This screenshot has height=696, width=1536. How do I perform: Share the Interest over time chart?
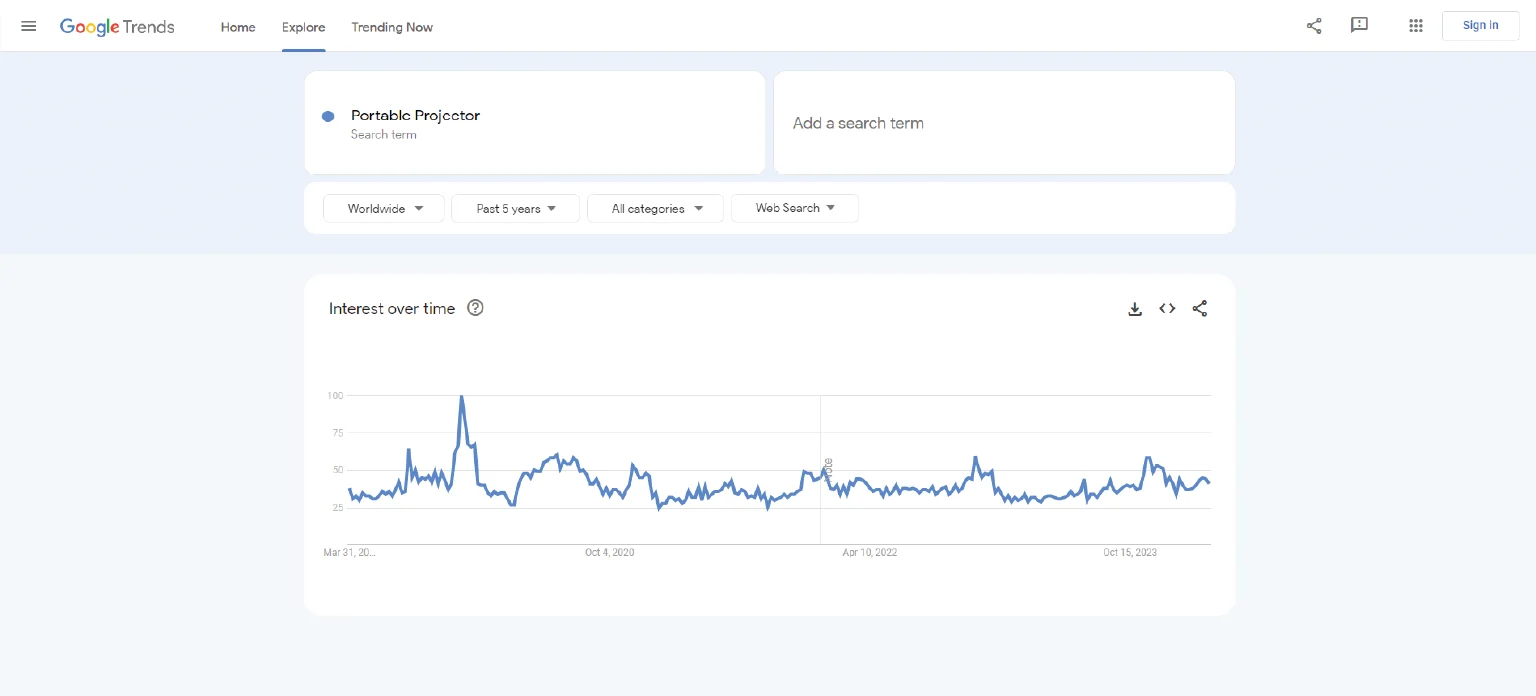click(1200, 309)
